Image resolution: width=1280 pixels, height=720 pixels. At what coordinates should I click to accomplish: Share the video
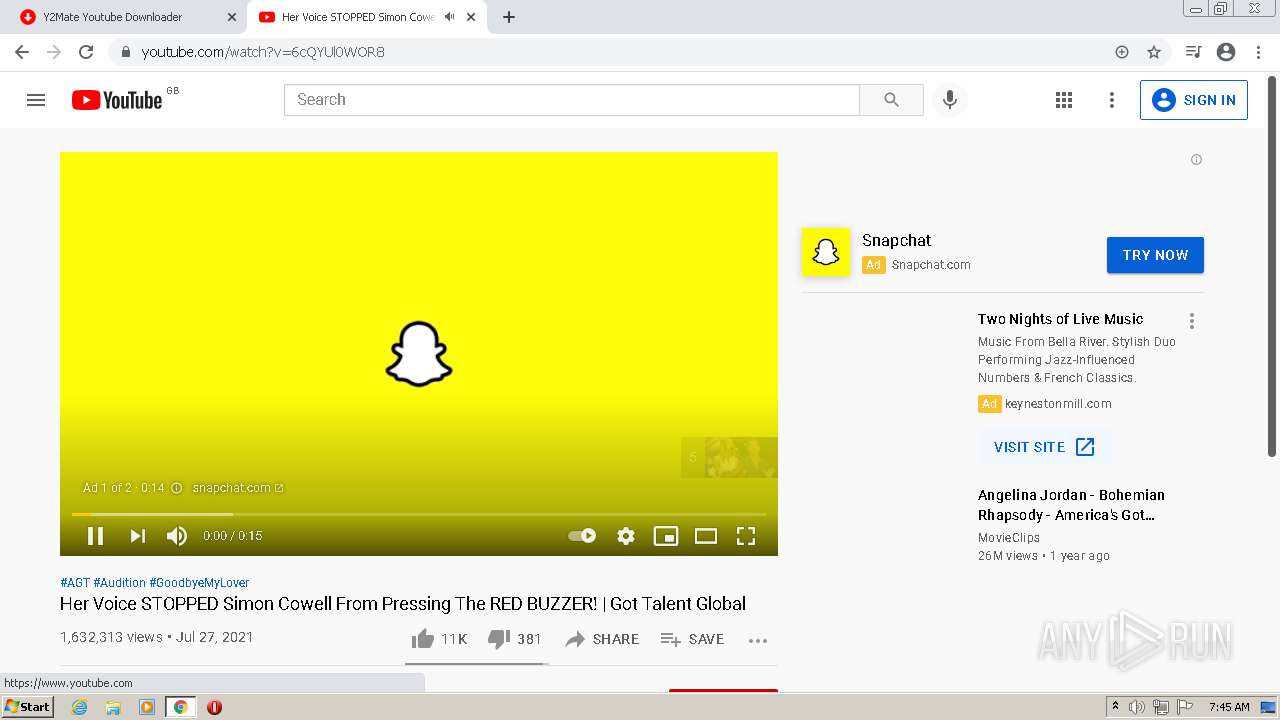[x=602, y=639]
